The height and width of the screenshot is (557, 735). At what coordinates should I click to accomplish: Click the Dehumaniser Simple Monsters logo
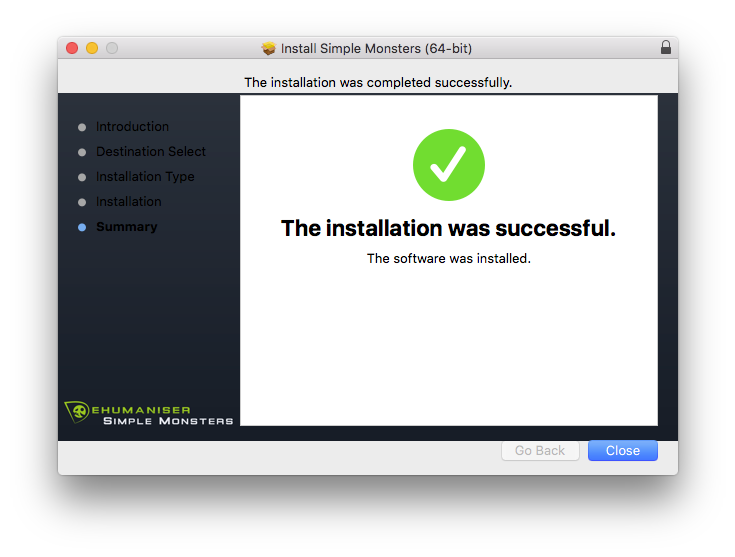(149, 413)
